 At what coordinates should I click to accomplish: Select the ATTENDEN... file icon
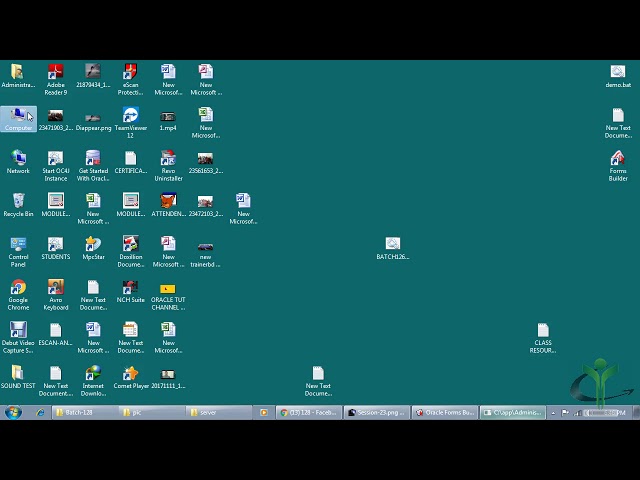(x=168, y=205)
